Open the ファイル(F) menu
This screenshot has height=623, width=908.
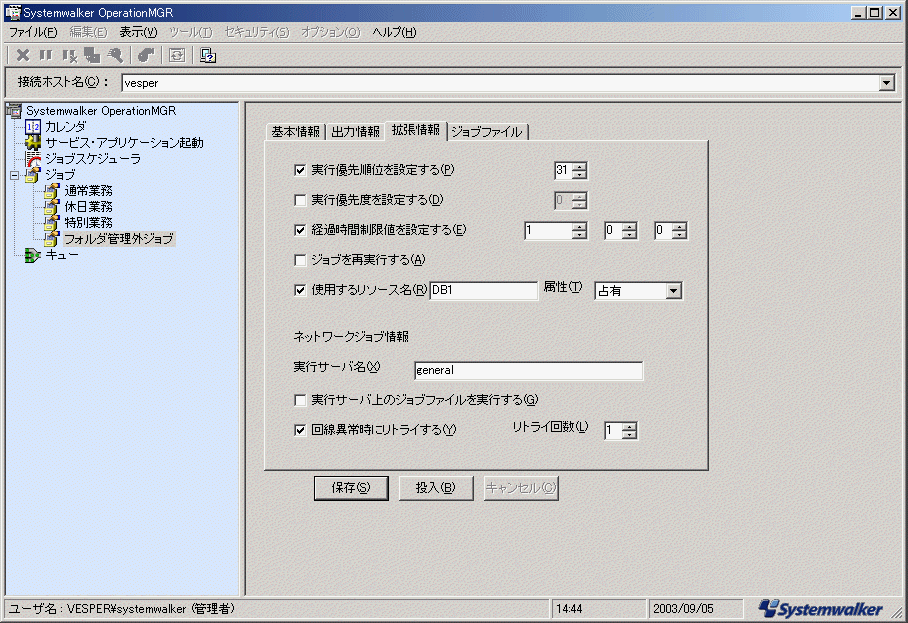click(33, 32)
